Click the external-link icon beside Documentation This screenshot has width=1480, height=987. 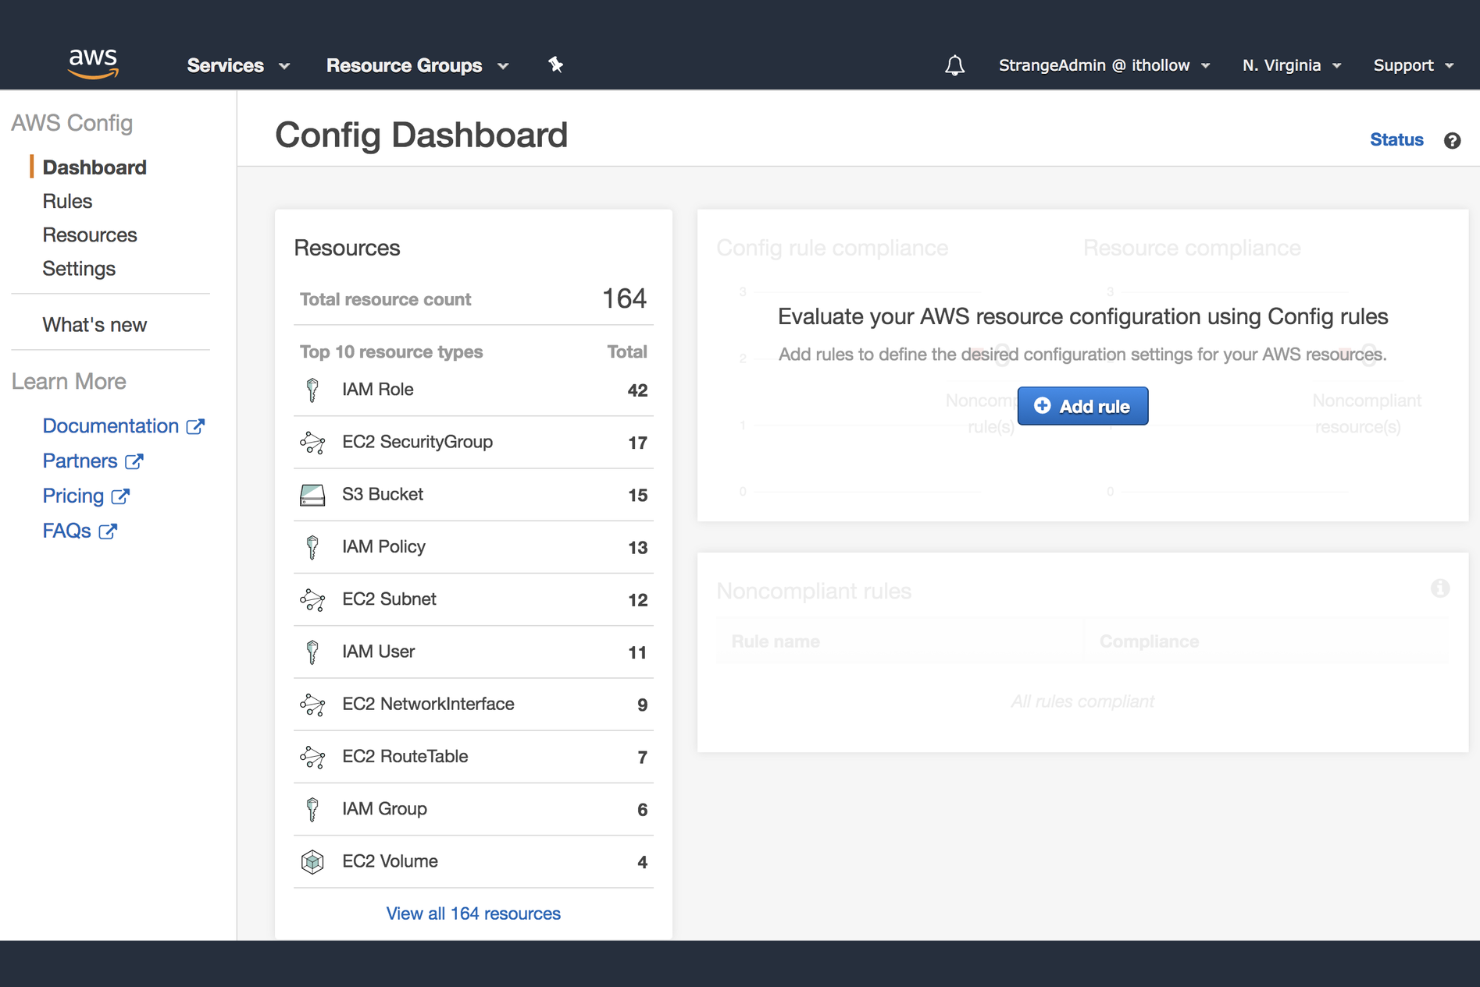click(196, 425)
